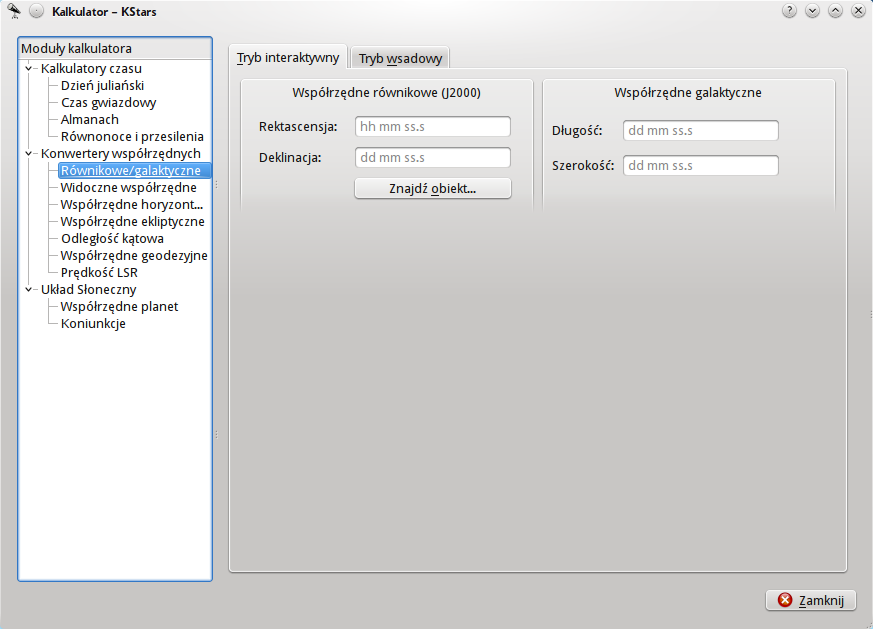873x629 pixels.
Task: Select Koniunkcje in the tree
Action: (93, 324)
